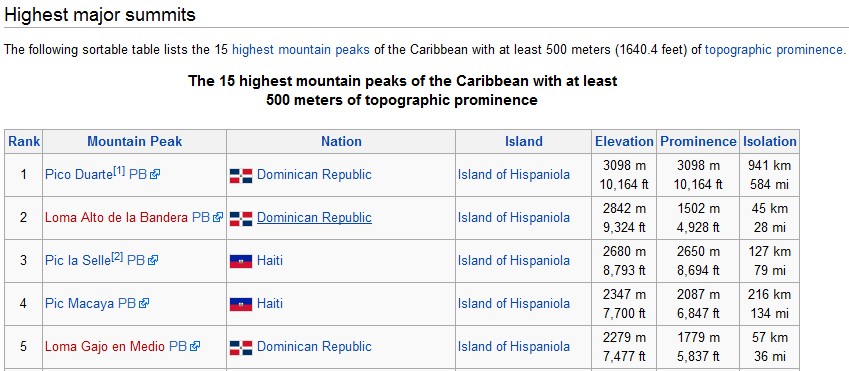Open Pico Duarte article link
849x371 pixels.
coord(79,175)
